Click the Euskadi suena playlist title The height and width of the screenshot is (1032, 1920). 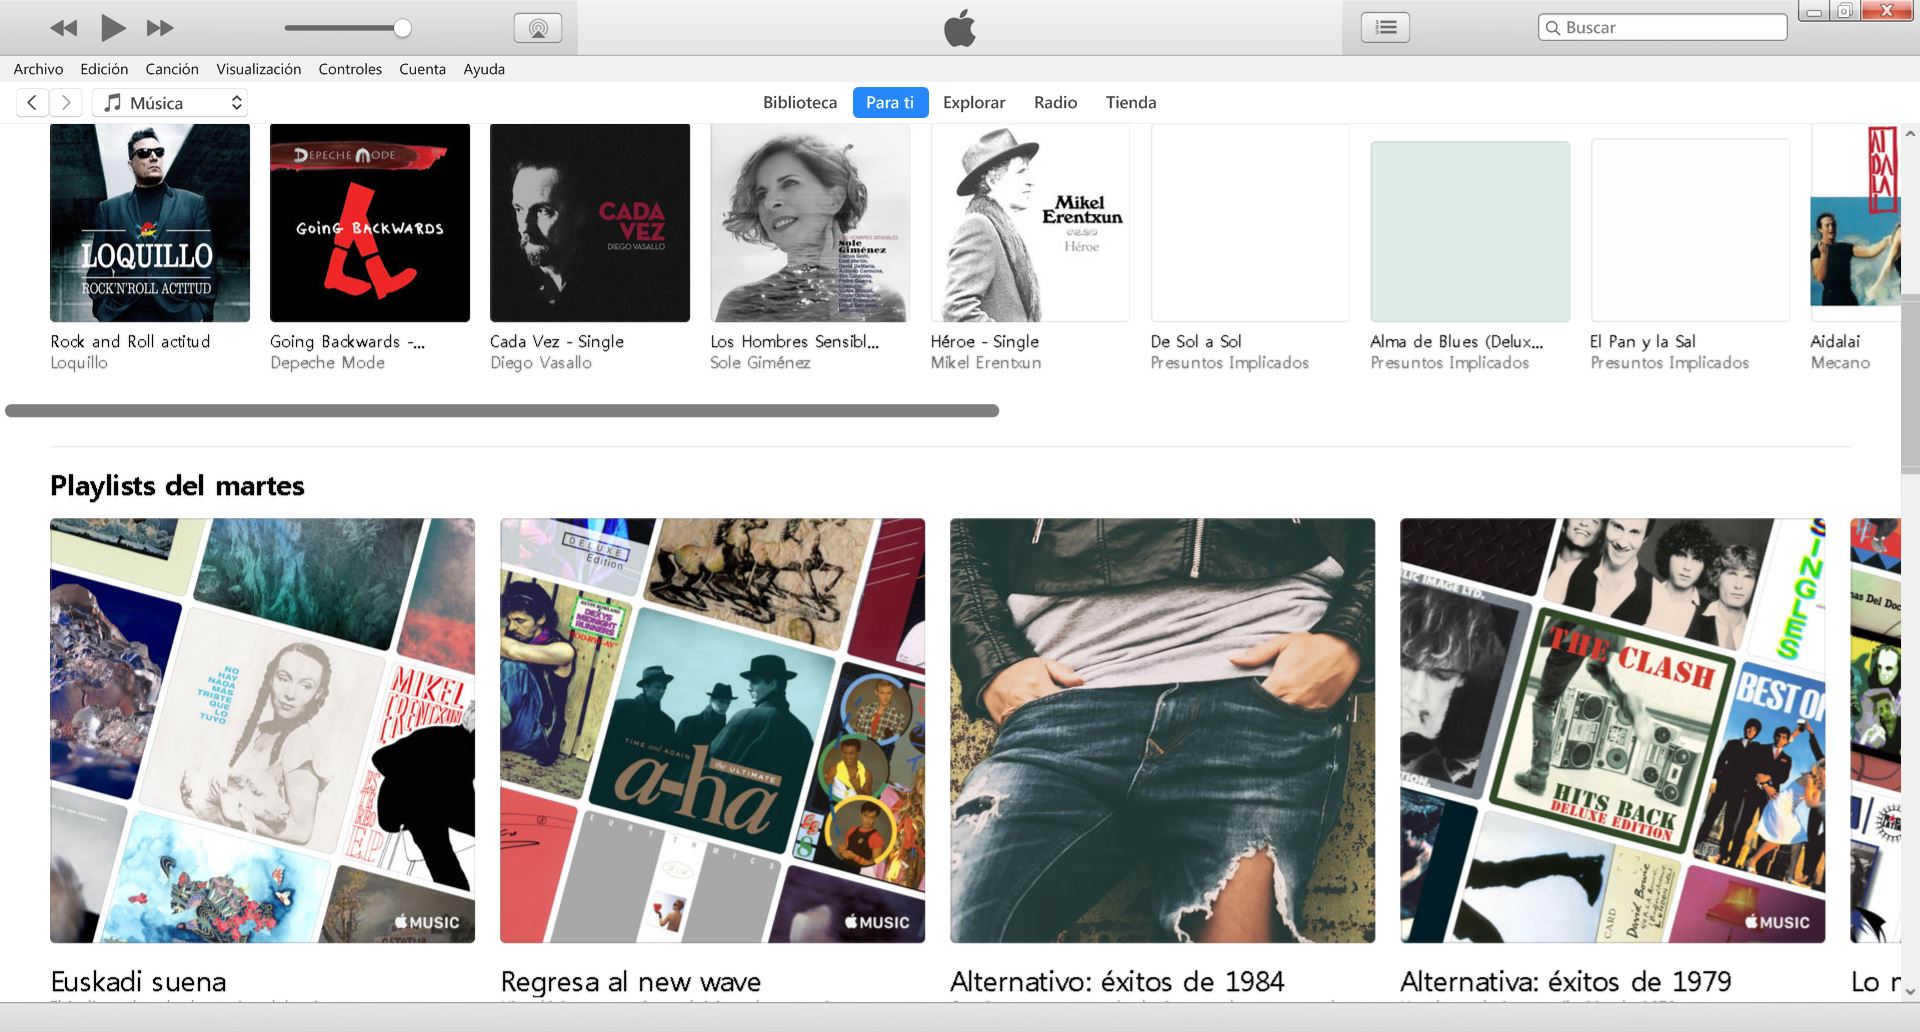(x=138, y=981)
